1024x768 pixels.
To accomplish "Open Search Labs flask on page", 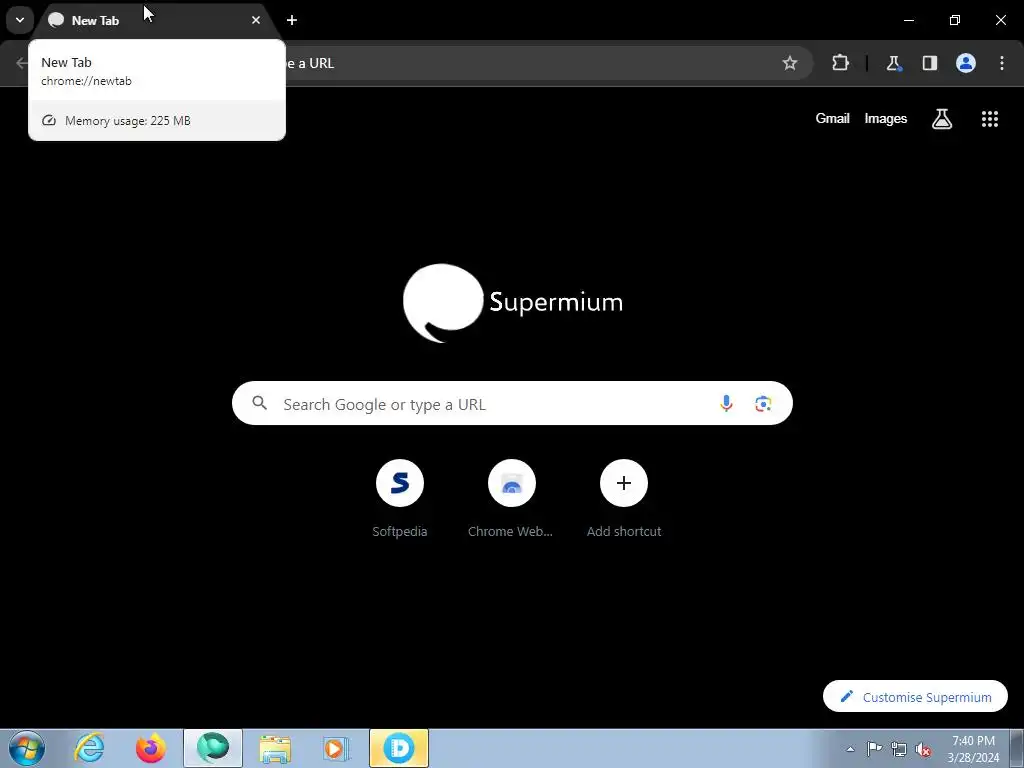I will 942,119.
